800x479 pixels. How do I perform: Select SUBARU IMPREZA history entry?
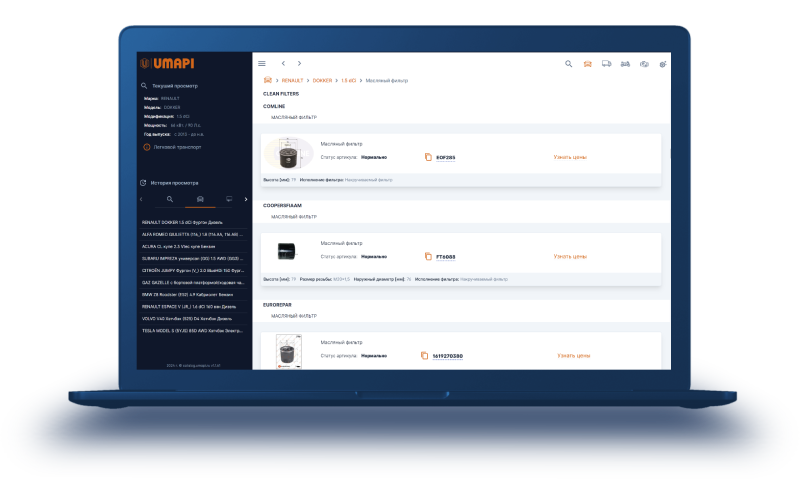coord(193,258)
